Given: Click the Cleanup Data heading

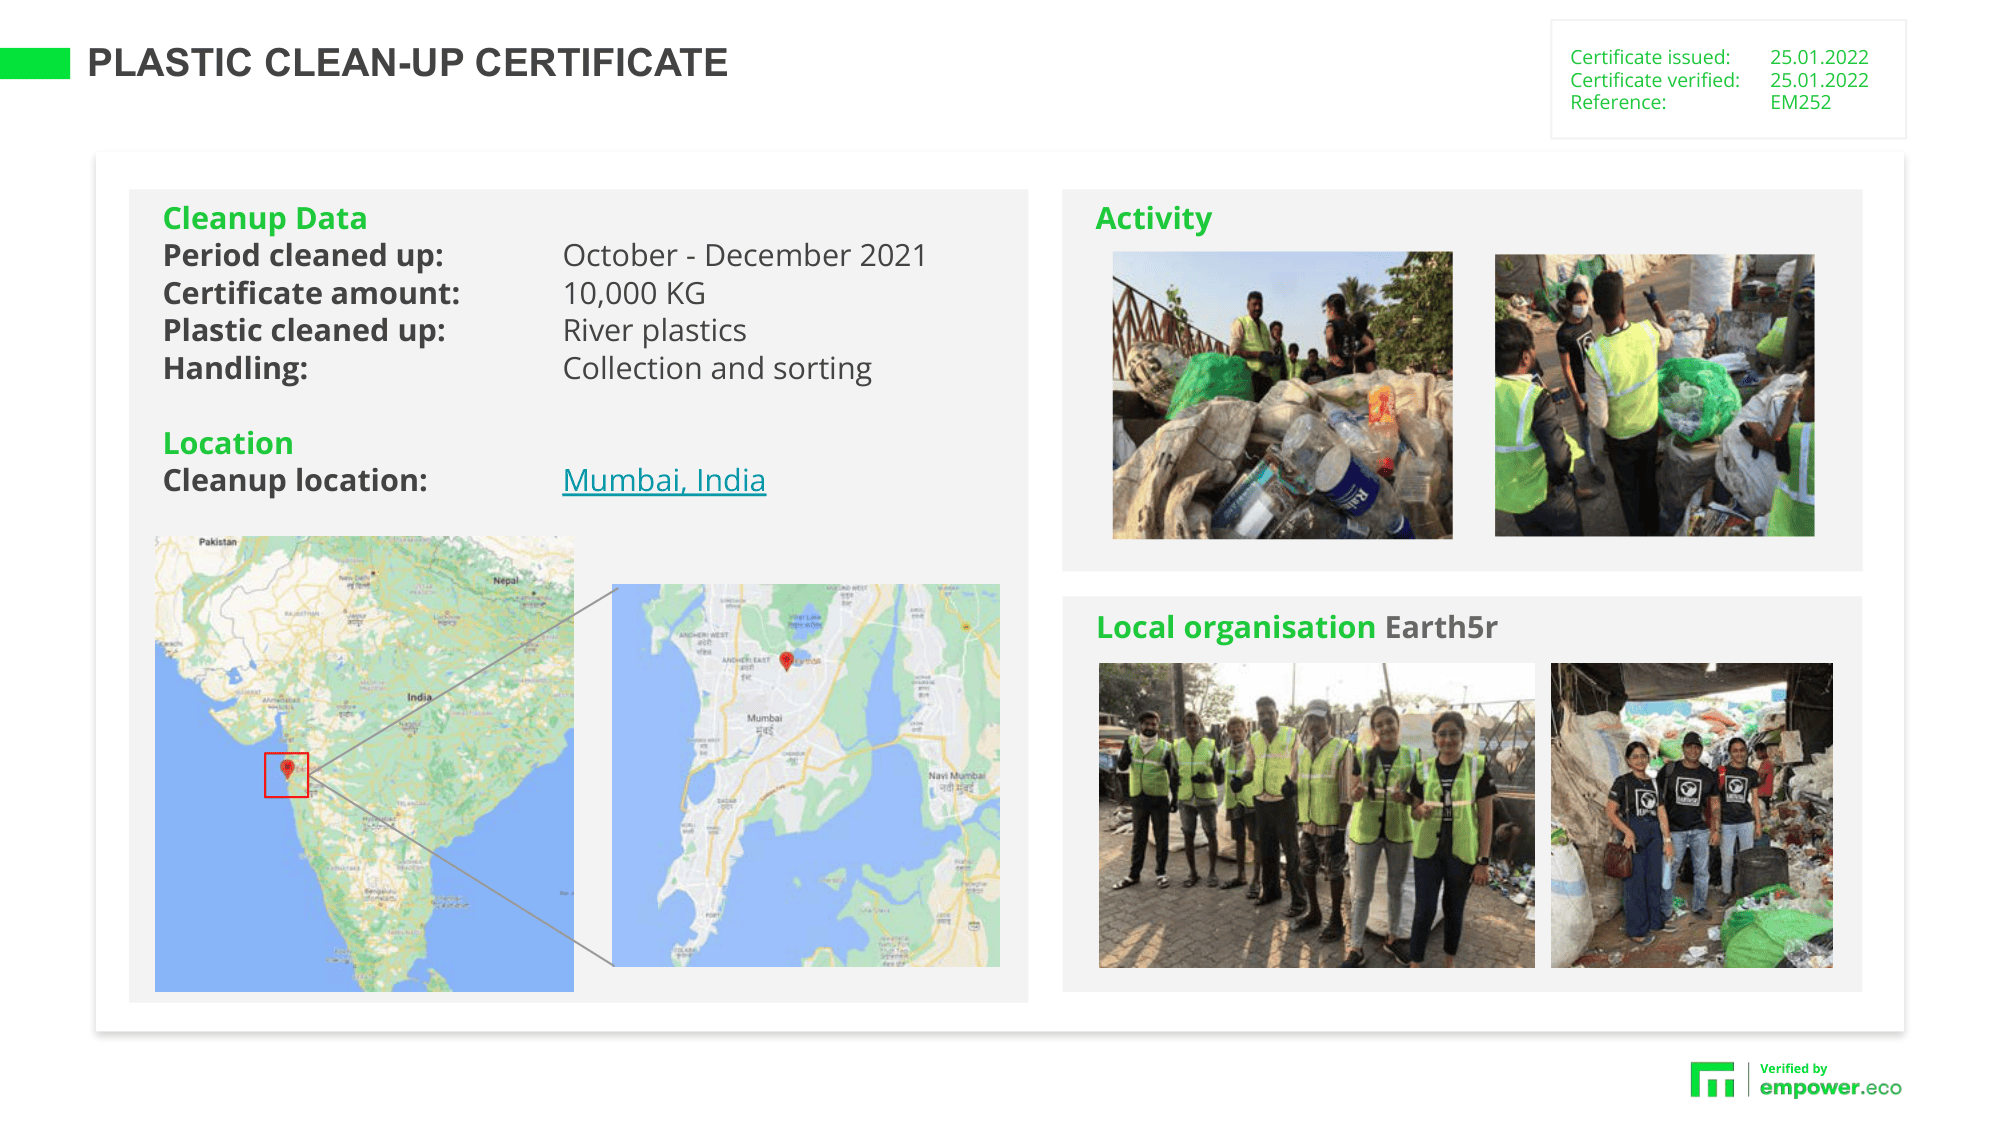Looking at the screenshot, I should (265, 218).
